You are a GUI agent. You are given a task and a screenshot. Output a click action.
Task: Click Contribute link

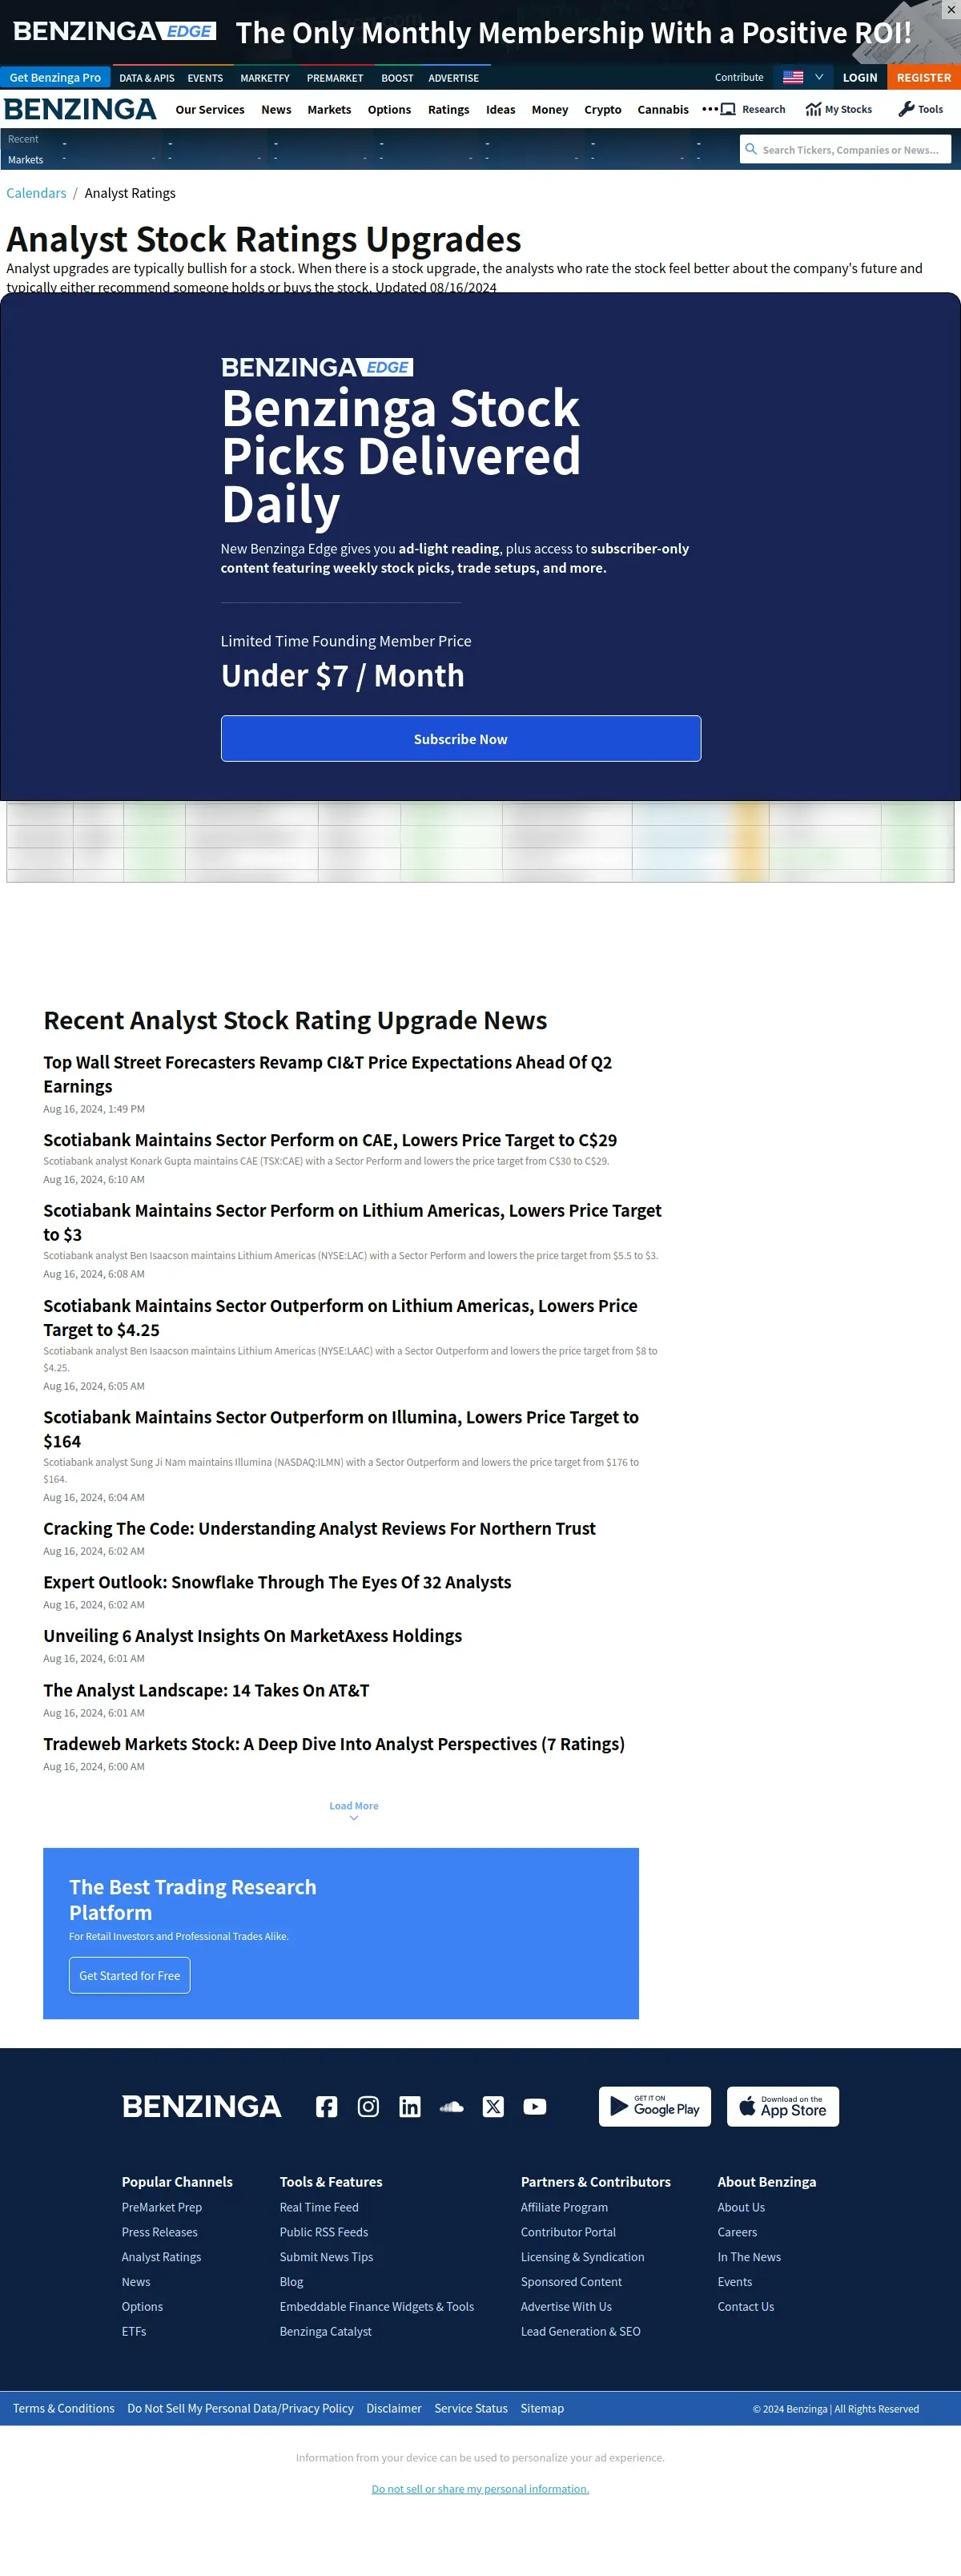click(739, 77)
